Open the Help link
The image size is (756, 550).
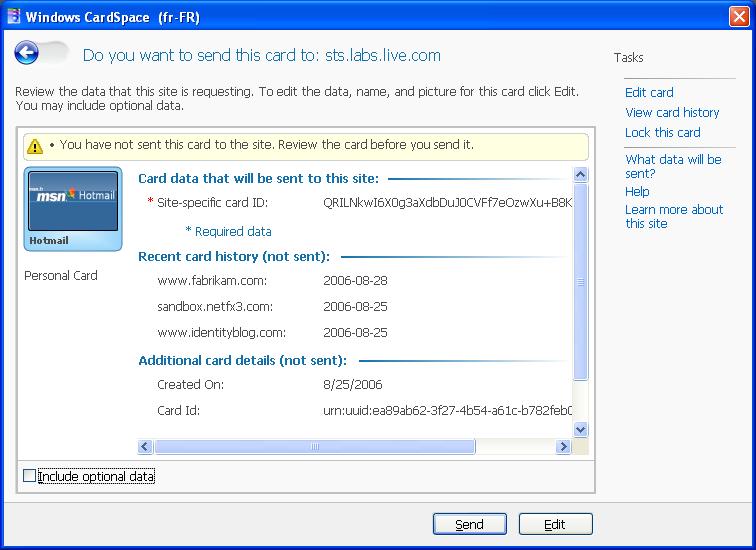click(637, 191)
